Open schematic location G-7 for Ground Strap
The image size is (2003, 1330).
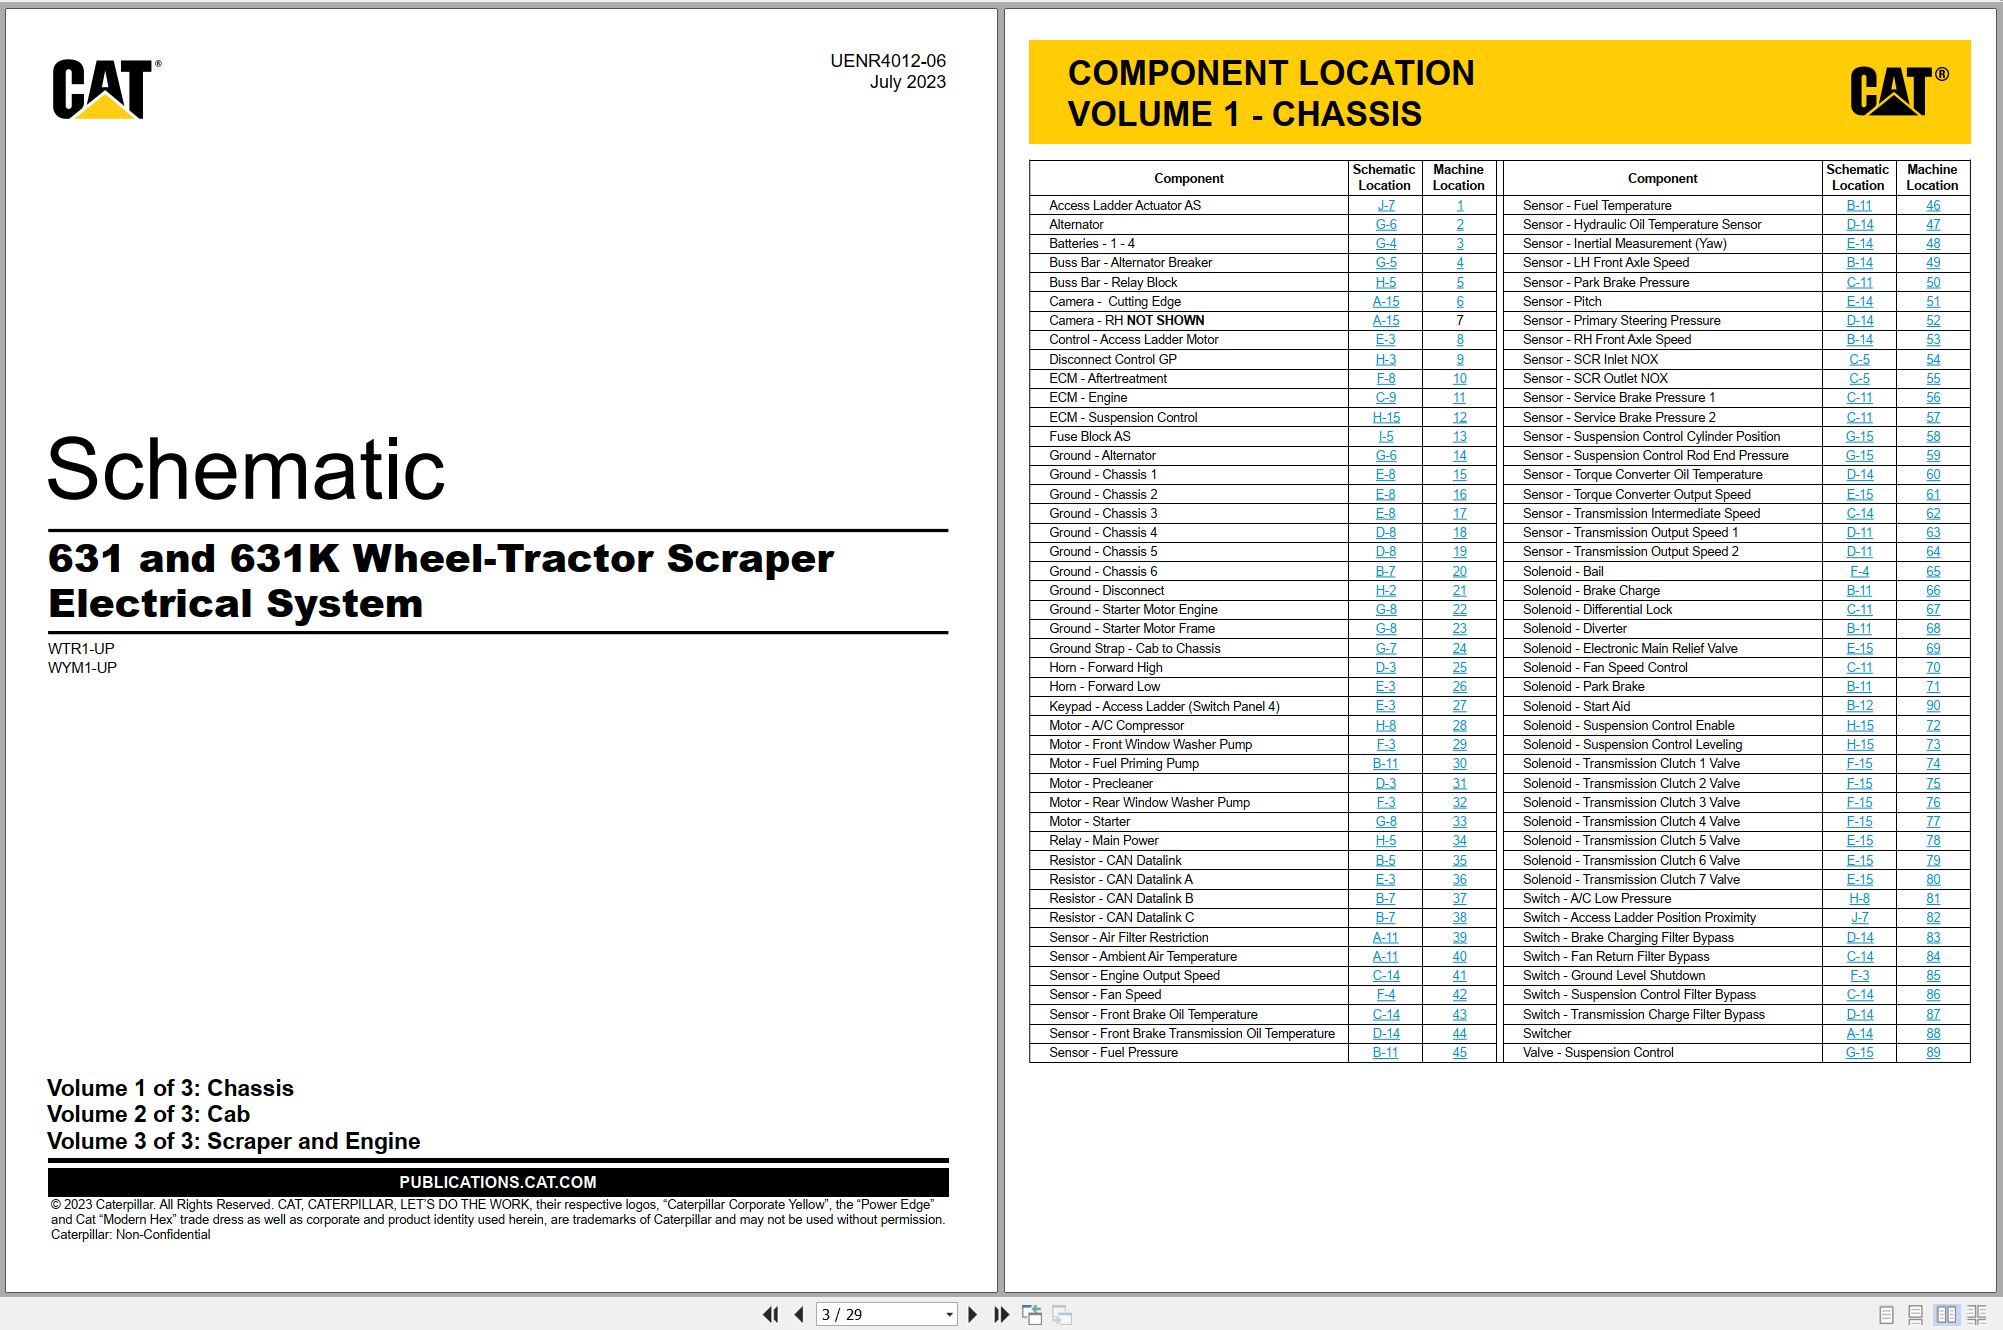point(1386,648)
